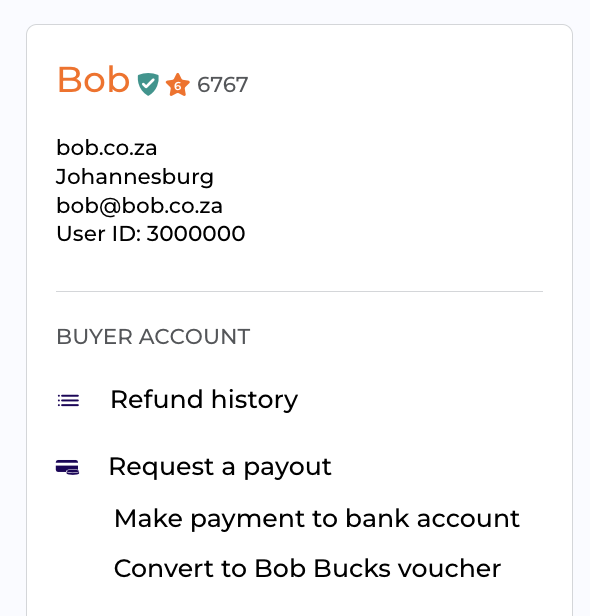Click the BUYER ACCOUNT section heading
Image resolution: width=590 pixels, height=616 pixels.
153,337
